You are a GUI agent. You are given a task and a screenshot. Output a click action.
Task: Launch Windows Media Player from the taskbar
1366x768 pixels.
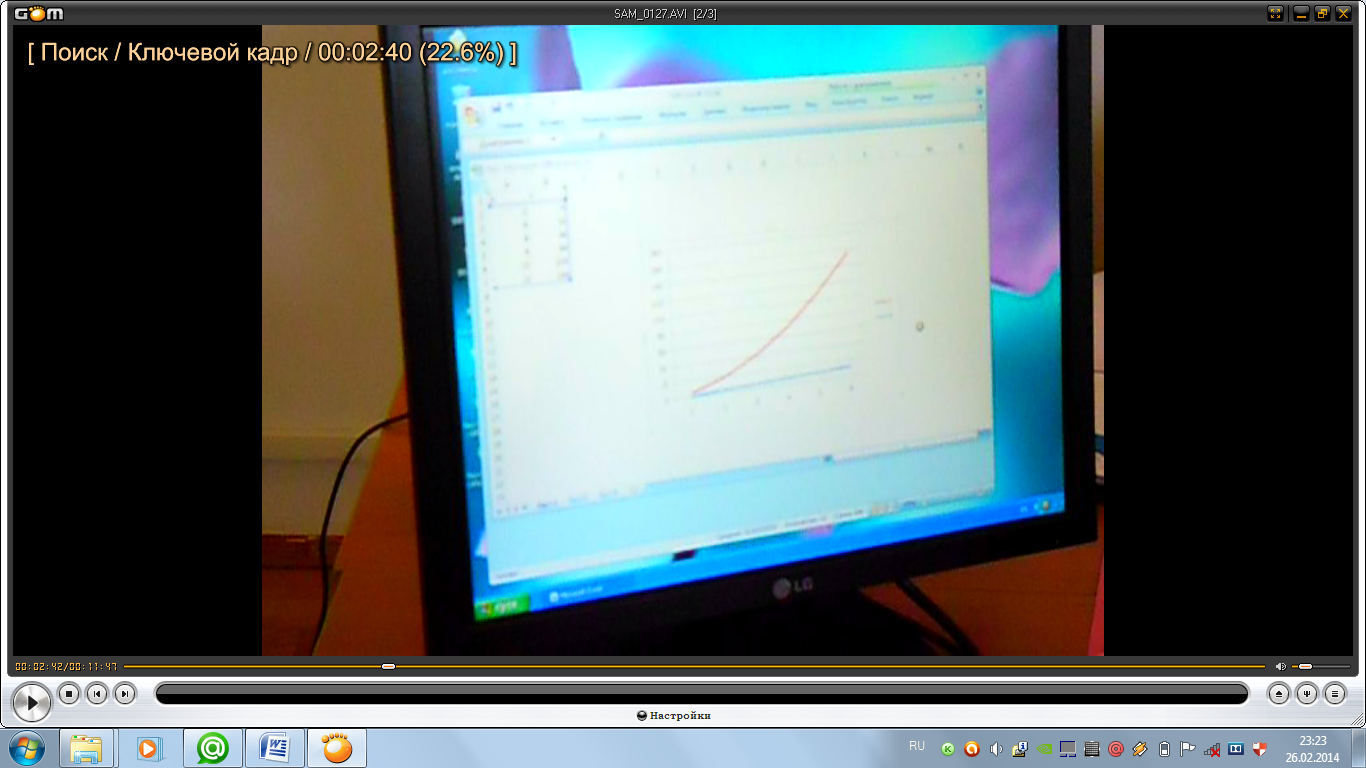(x=149, y=748)
